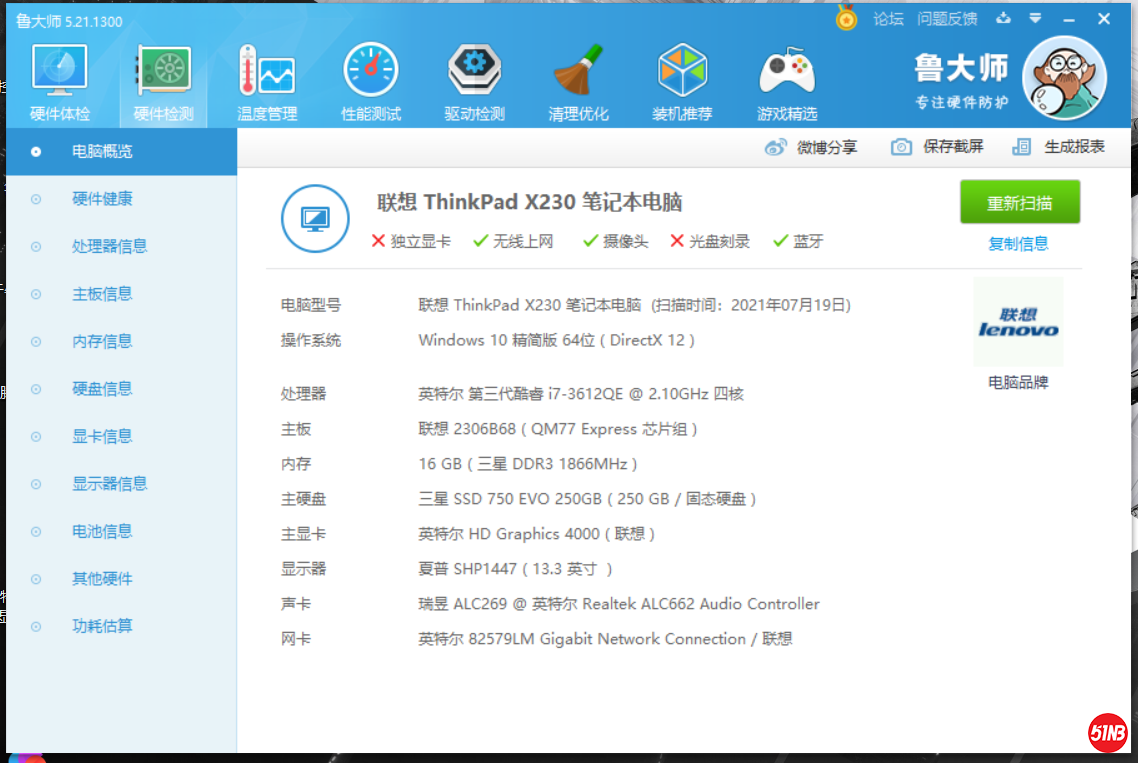The image size is (1138, 763).
Task: Click 问题反馈 feedback link in title bar
Action: click(947, 18)
